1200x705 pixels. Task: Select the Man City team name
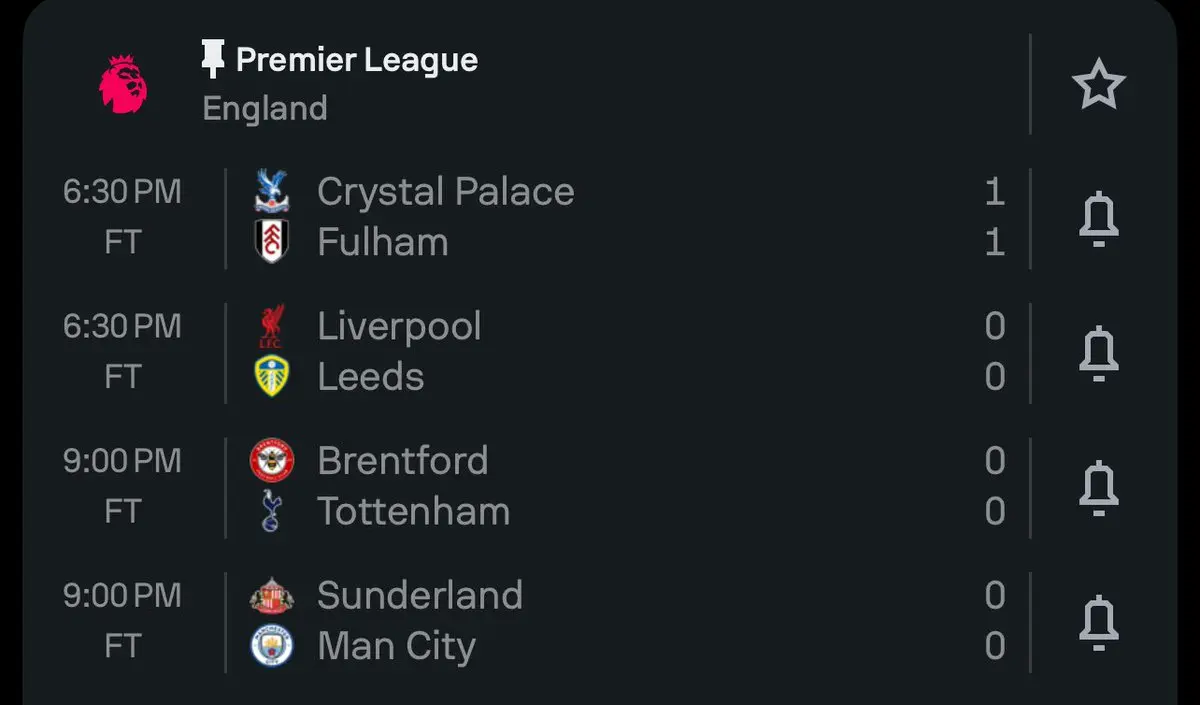coord(396,647)
